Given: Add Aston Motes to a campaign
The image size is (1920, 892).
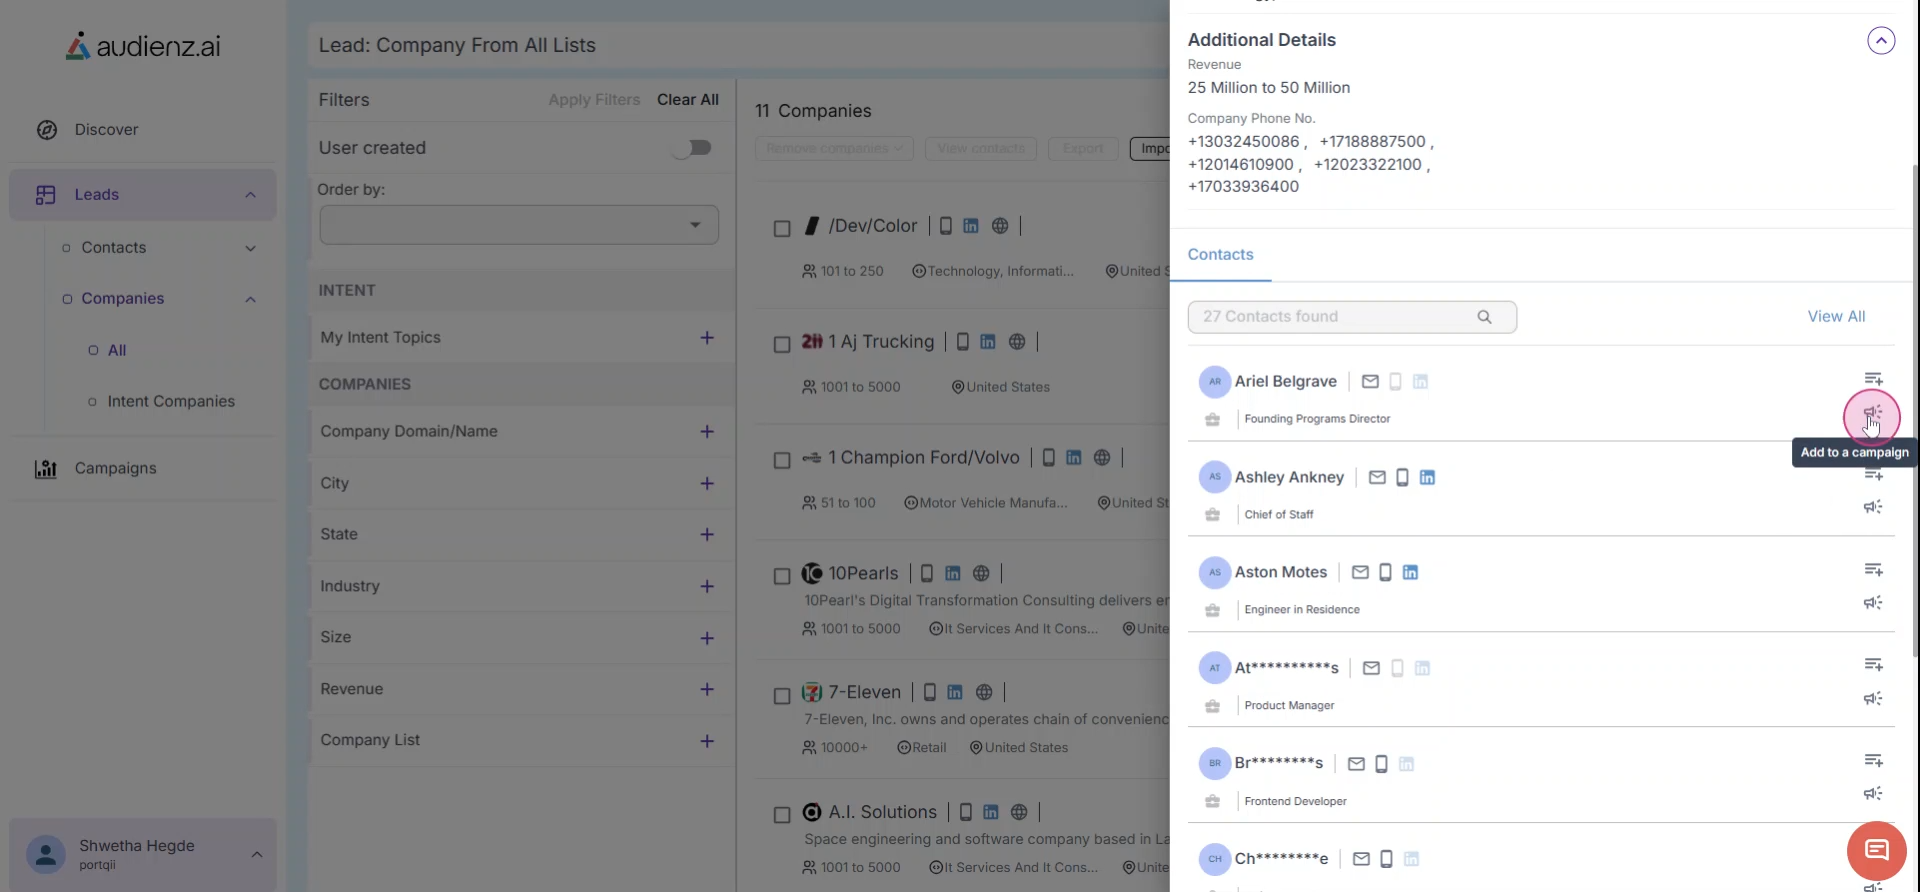Looking at the screenshot, I should [1873, 603].
